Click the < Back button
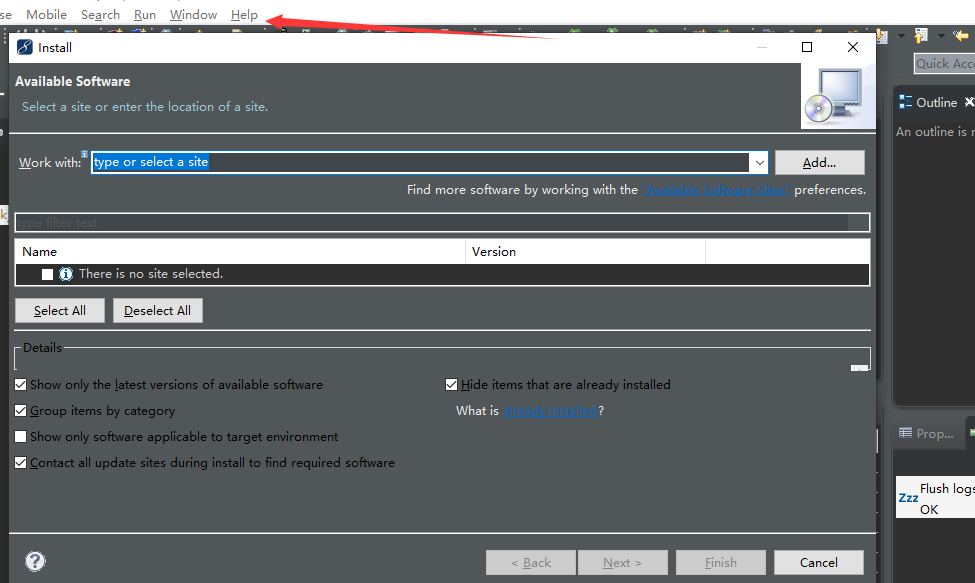Image resolution: width=975 pixels, height=583 pixels. click(x=531, y=562)
